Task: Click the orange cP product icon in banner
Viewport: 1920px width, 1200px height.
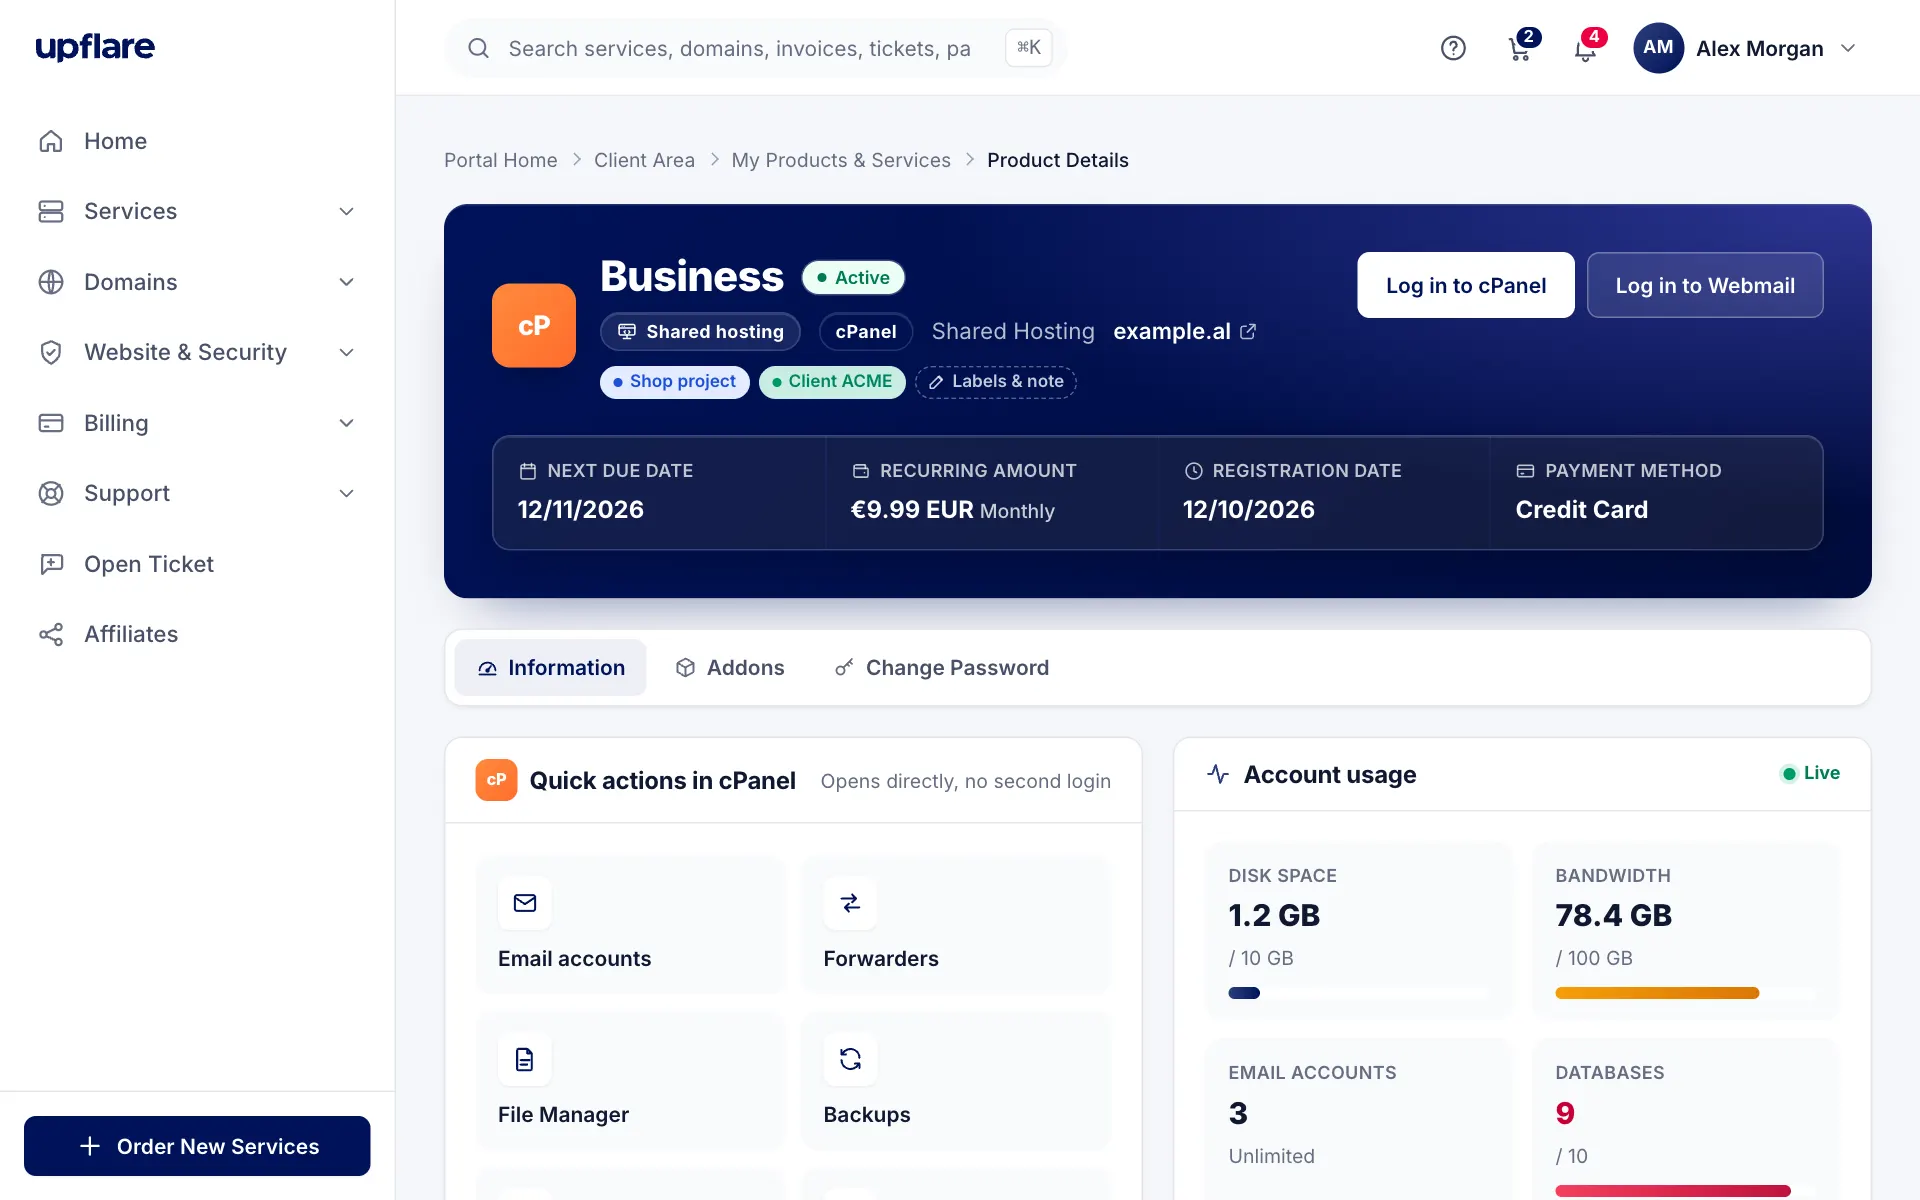Action: click(x=534, y=325)
